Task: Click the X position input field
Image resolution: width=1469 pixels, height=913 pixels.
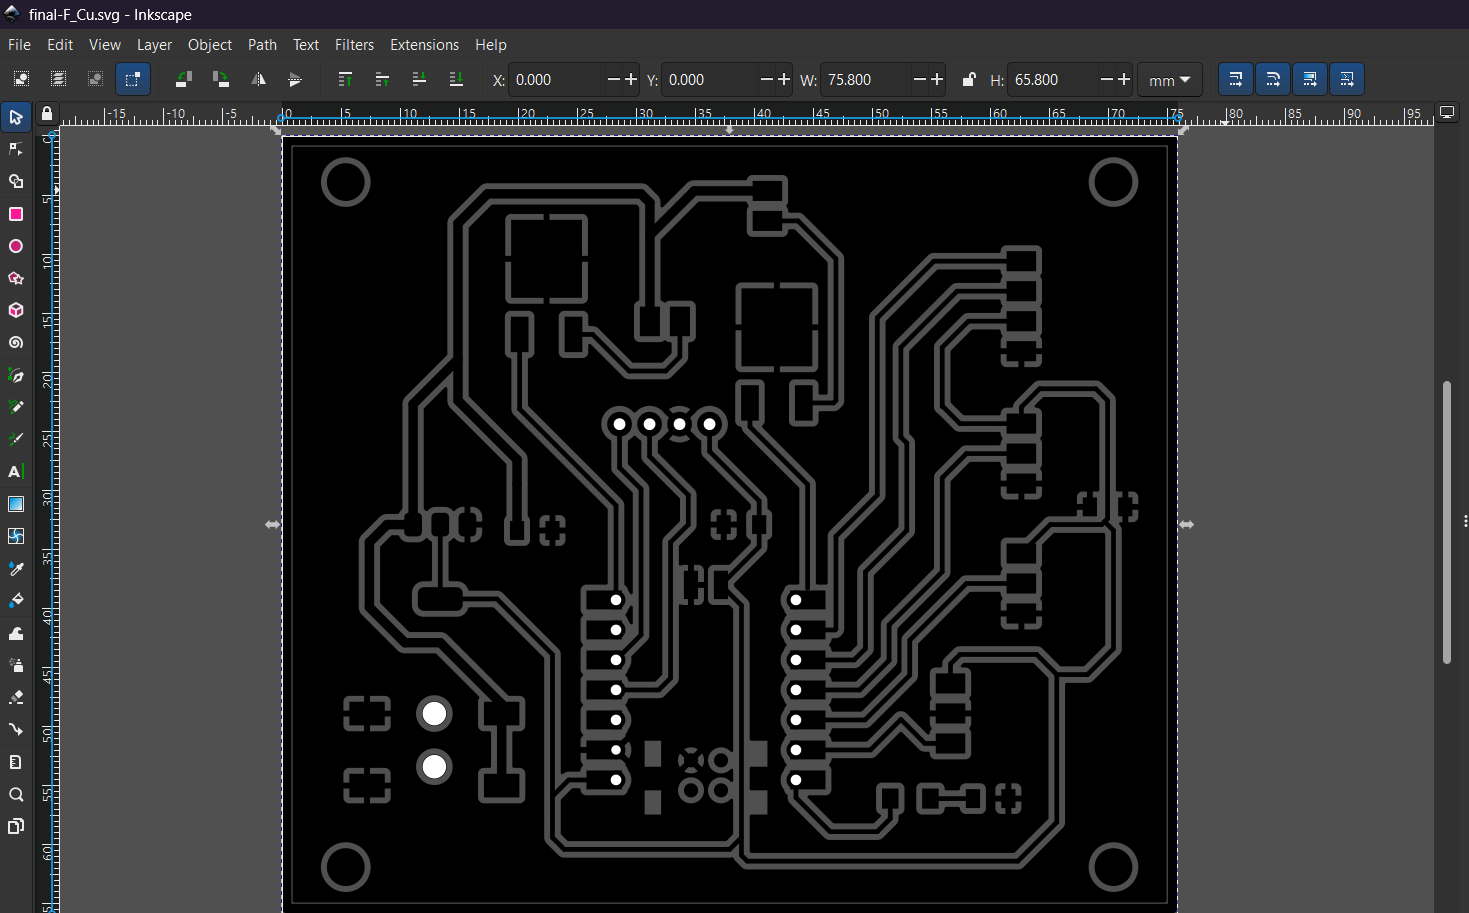Action: tap(557, 80)
